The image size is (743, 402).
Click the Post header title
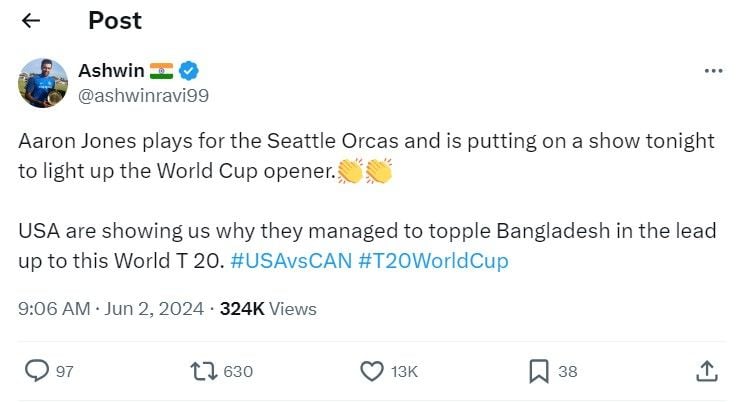[x=115, y=20]
